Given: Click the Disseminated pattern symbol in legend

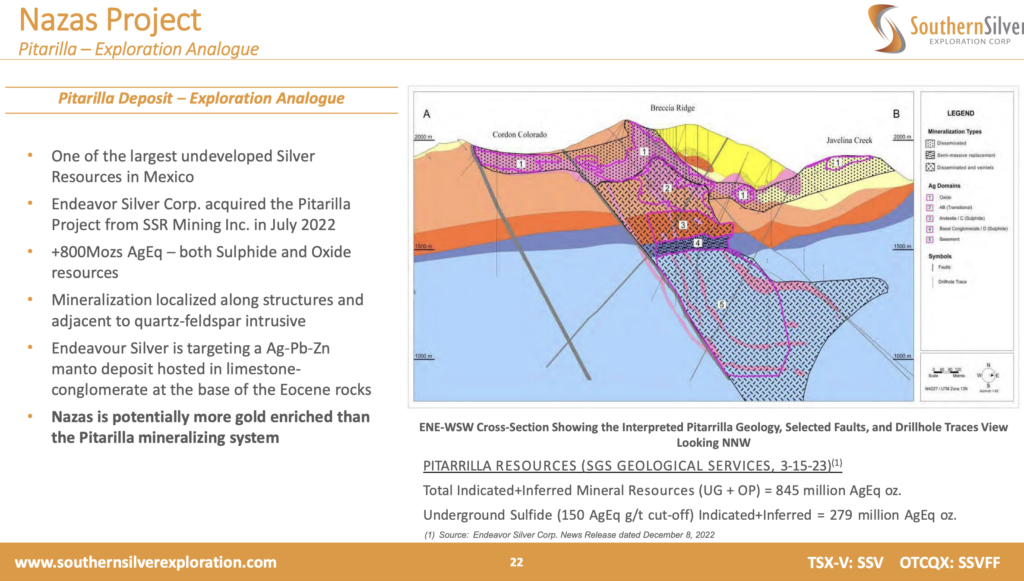Looking at the screenshot, I should click(933, 144).
